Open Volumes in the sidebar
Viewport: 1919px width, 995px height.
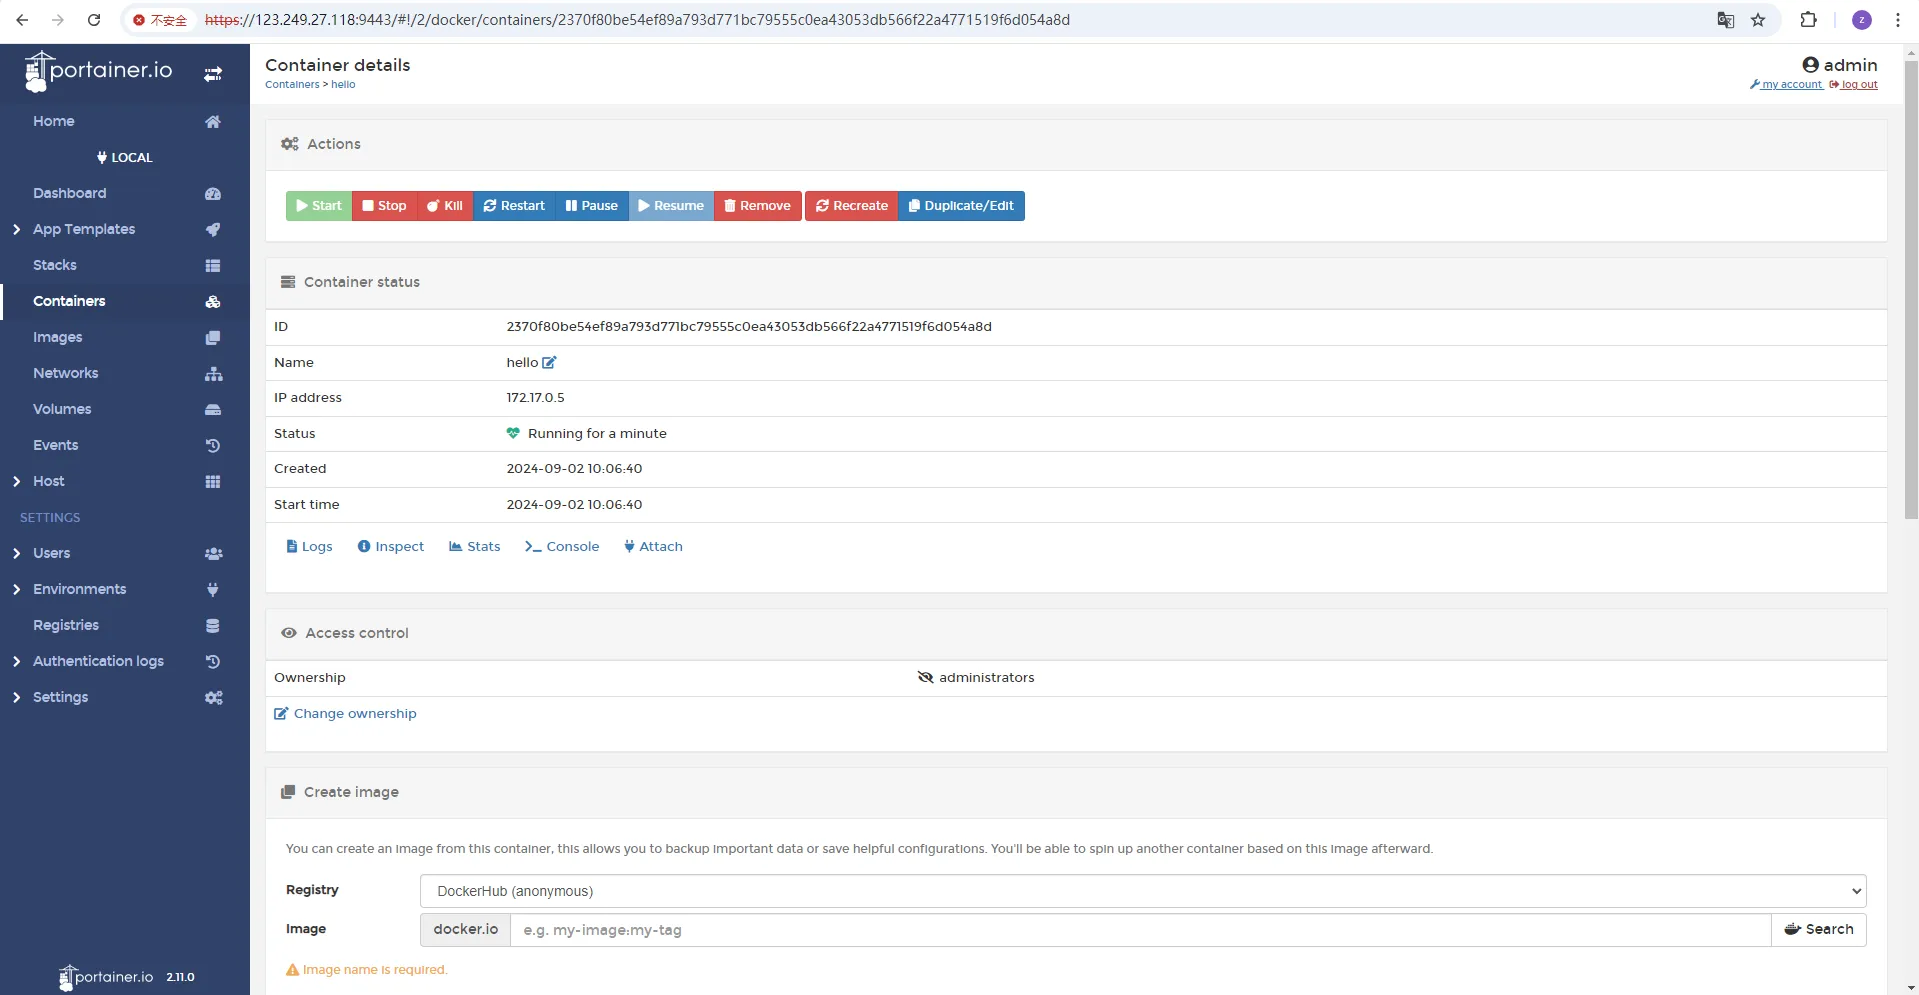(x=62, y=409)
